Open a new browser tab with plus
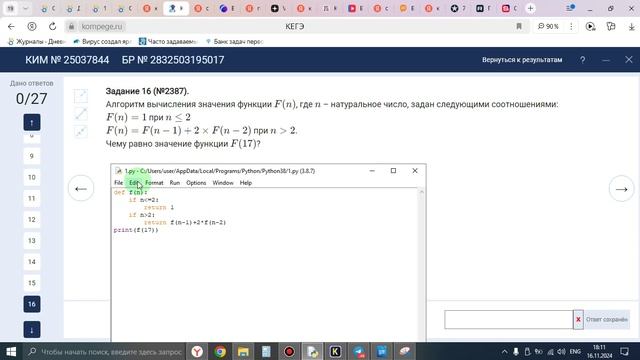 pos(530,8)
